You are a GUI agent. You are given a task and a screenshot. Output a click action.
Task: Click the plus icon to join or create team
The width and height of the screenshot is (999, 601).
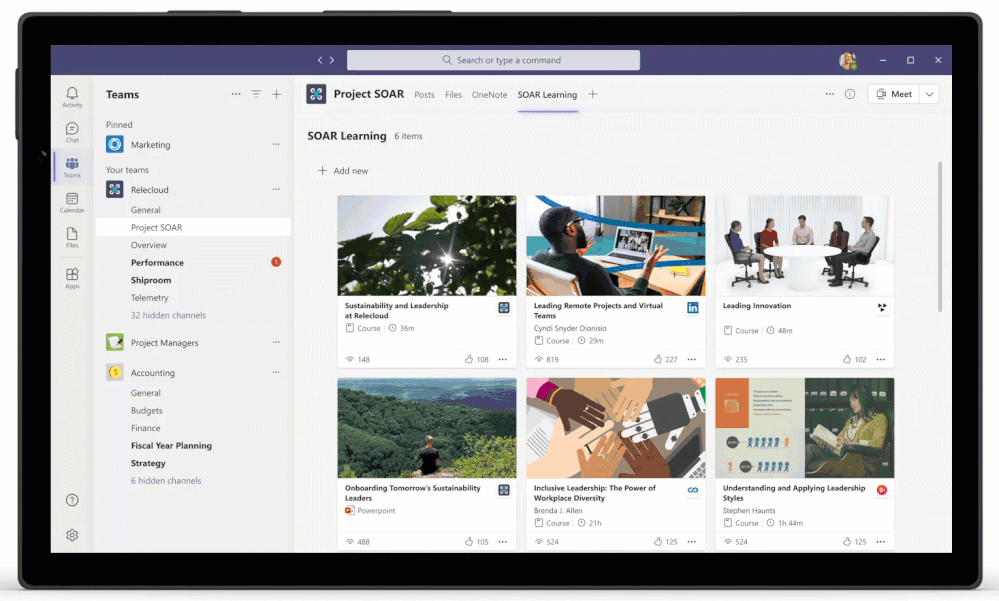coord(277,94)
